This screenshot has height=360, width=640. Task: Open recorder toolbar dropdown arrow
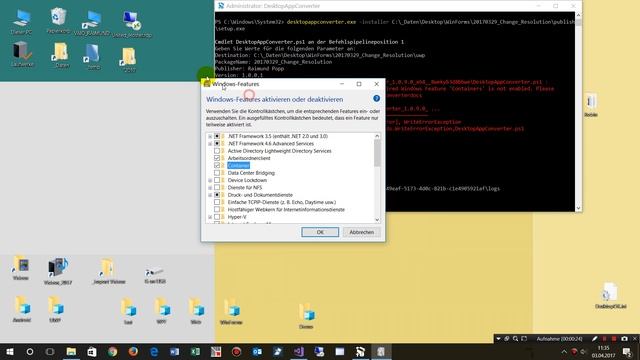[x=498, y=339]
